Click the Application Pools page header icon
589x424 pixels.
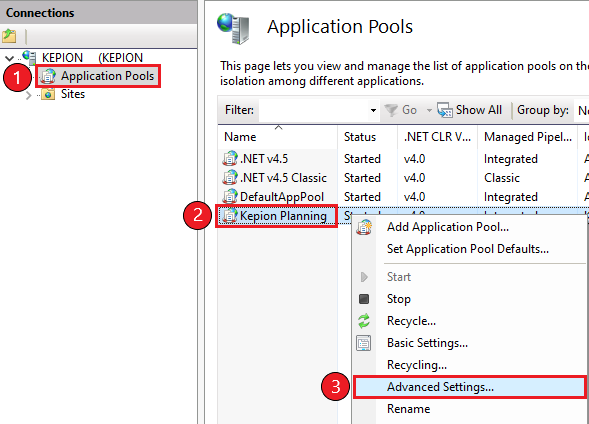point(233,29)
